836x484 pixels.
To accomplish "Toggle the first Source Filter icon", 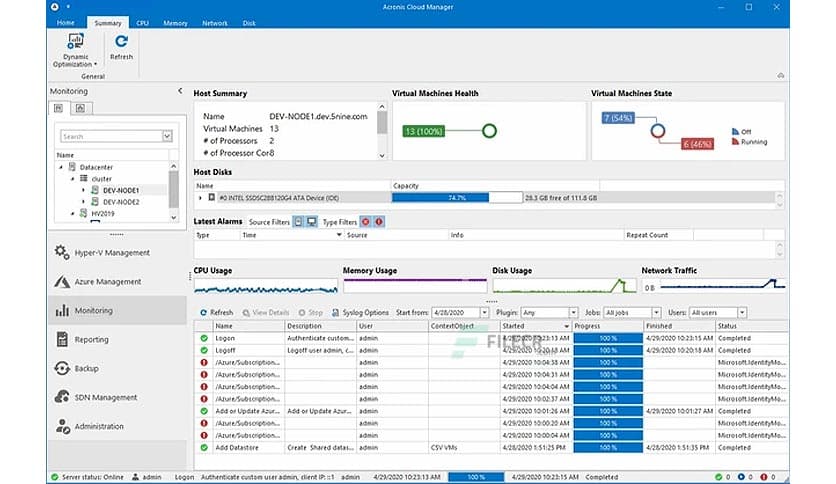I will [299, 222].
